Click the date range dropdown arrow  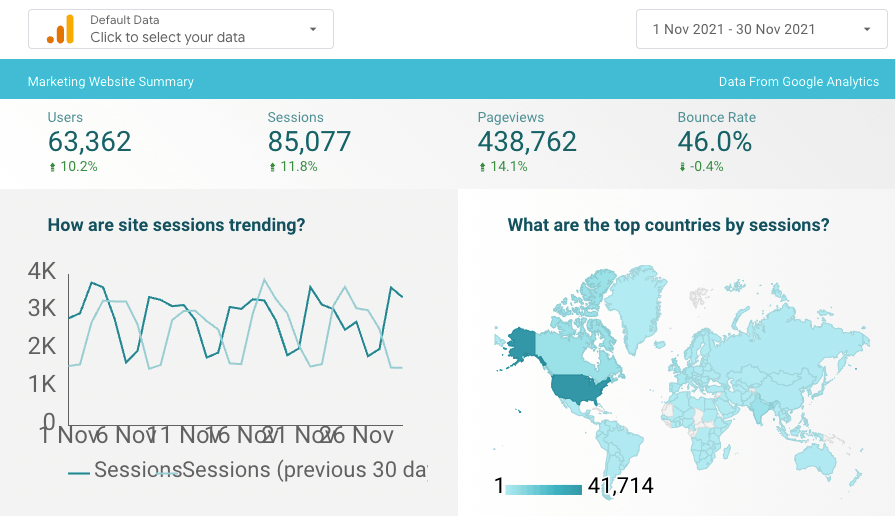[x=867, y=29]
